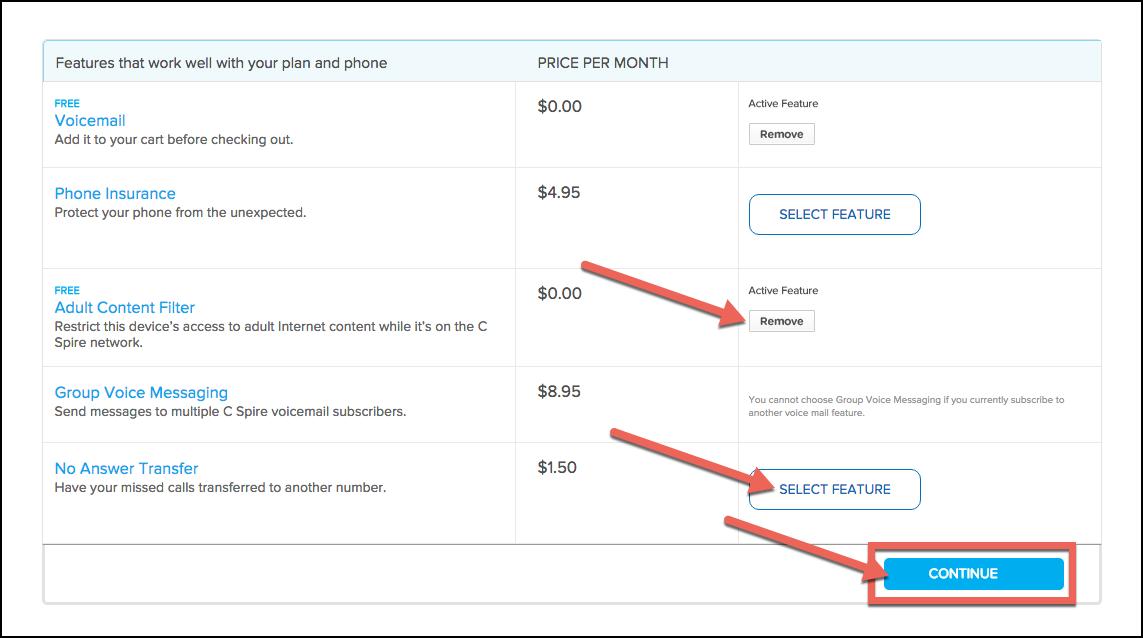
Task: Click the $1.50 No Answer Transfer price
Action: 557,467
